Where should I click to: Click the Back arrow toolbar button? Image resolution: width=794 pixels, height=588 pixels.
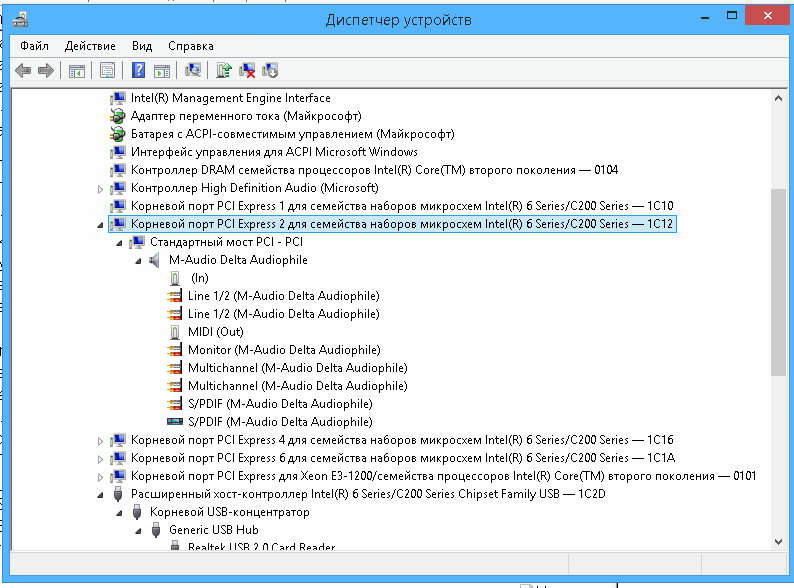click(x=23, y=70)
